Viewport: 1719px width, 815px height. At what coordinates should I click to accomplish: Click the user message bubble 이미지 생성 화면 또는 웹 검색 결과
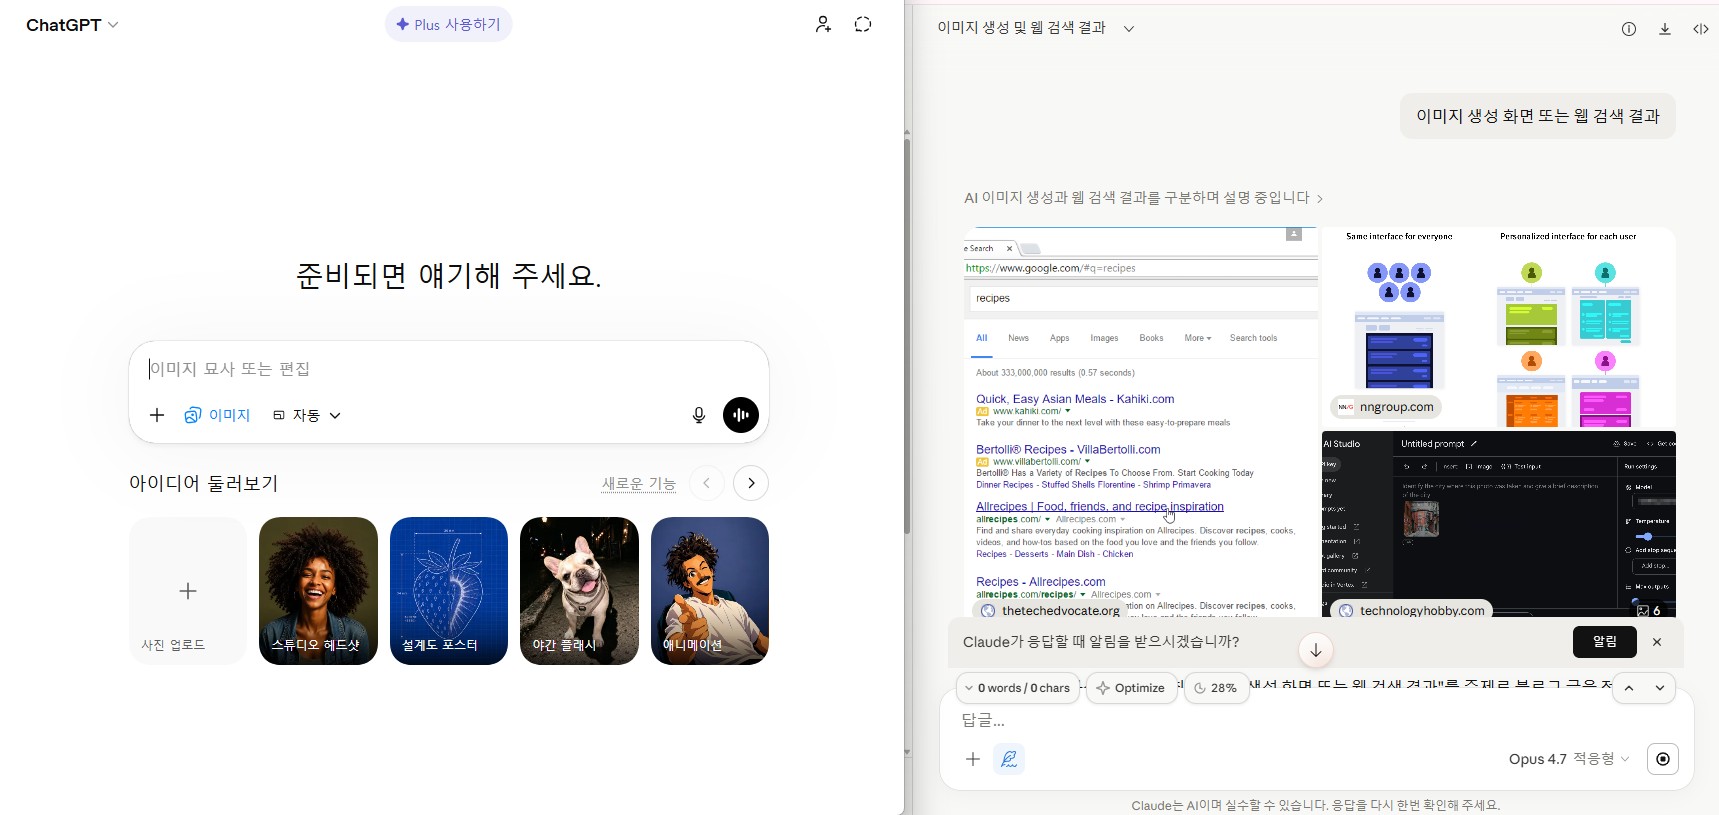pos(1538,116)
